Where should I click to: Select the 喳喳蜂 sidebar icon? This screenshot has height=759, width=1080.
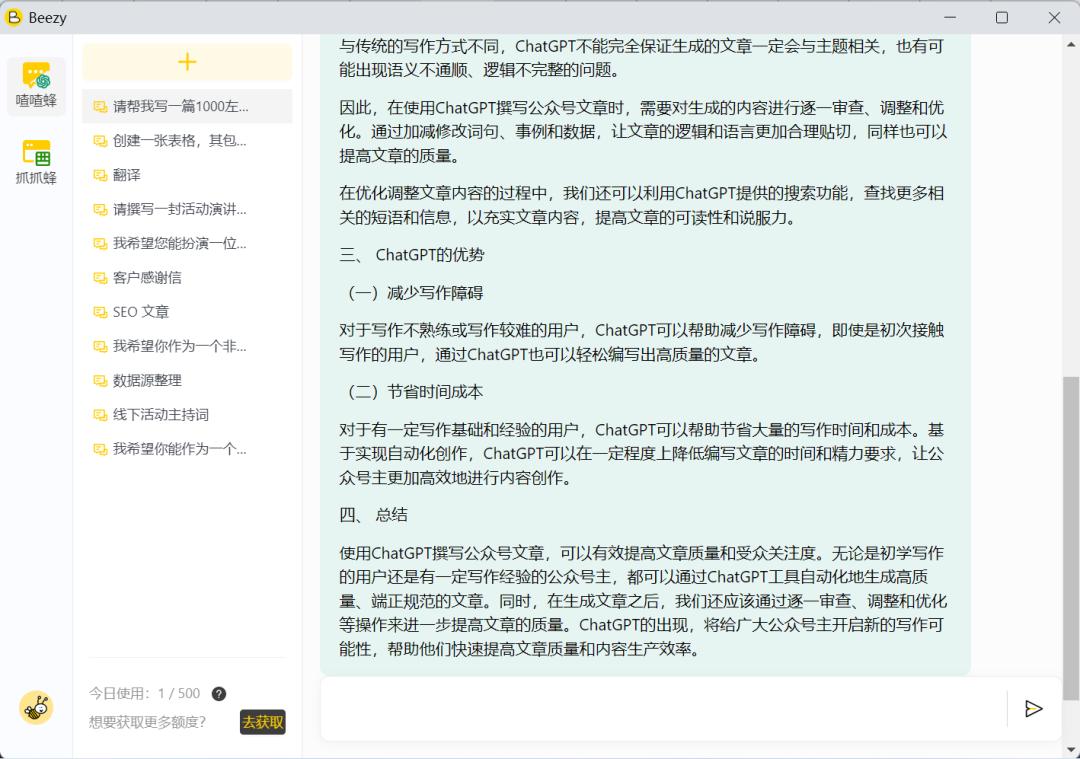(36, 86)
